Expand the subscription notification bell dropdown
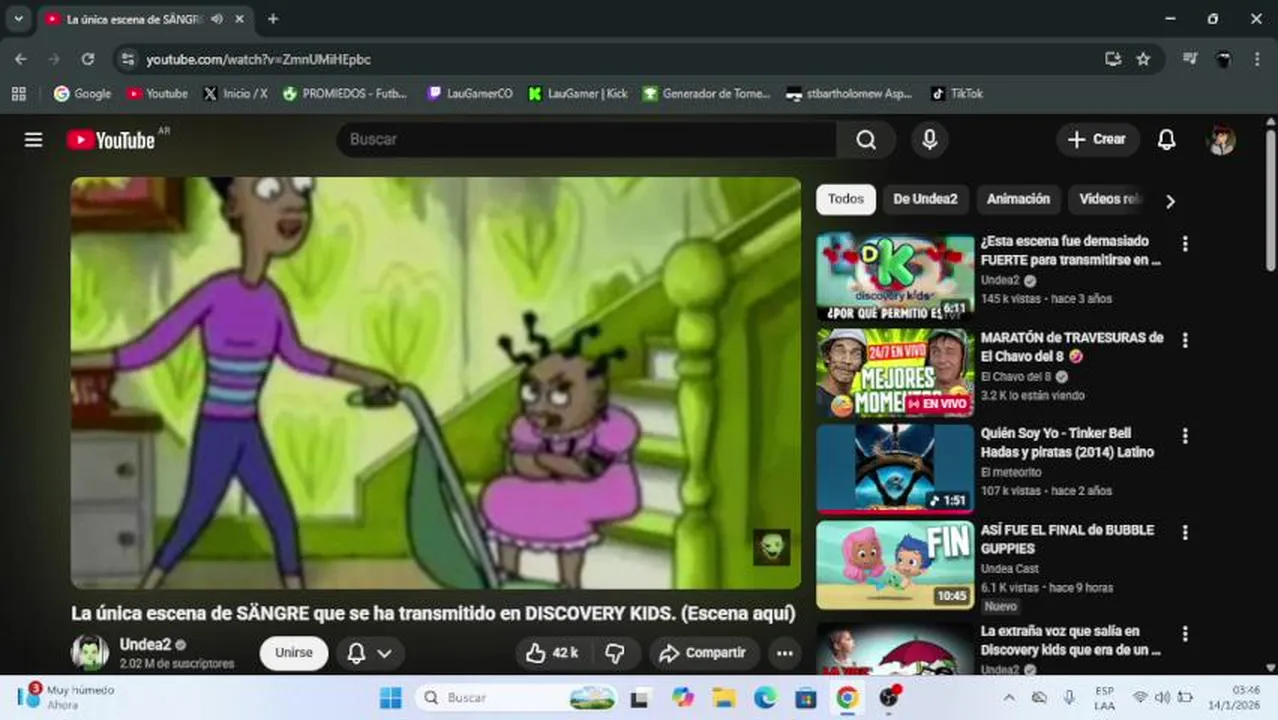Screen dimensions: 1278x720 (x=370, y=654)
